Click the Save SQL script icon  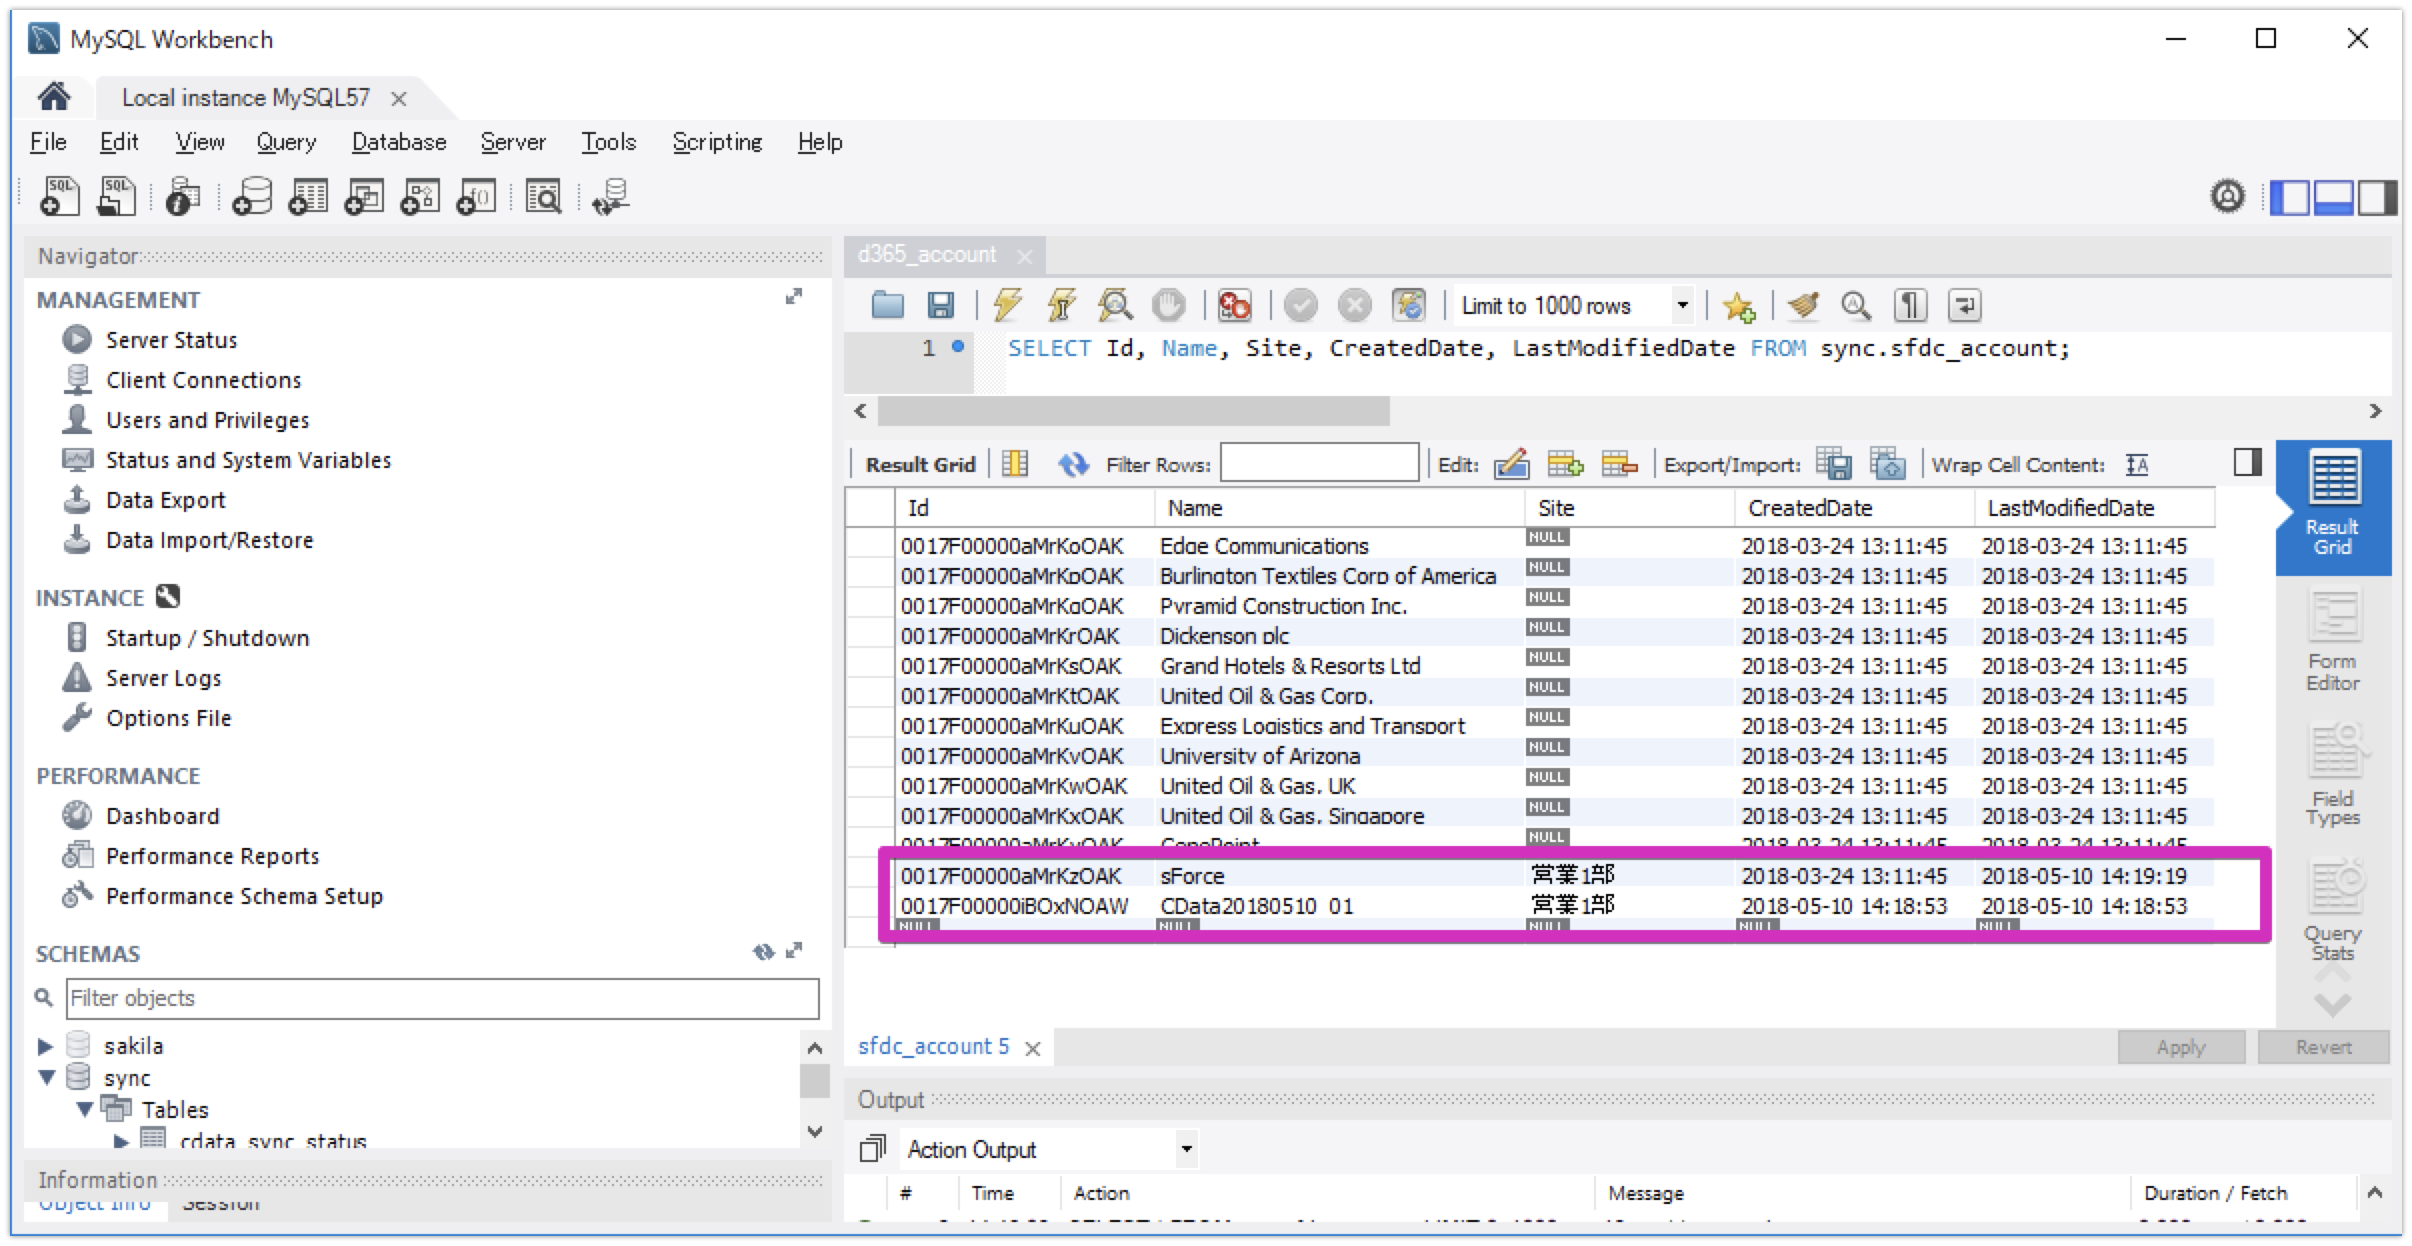click(x=940, y=305)
